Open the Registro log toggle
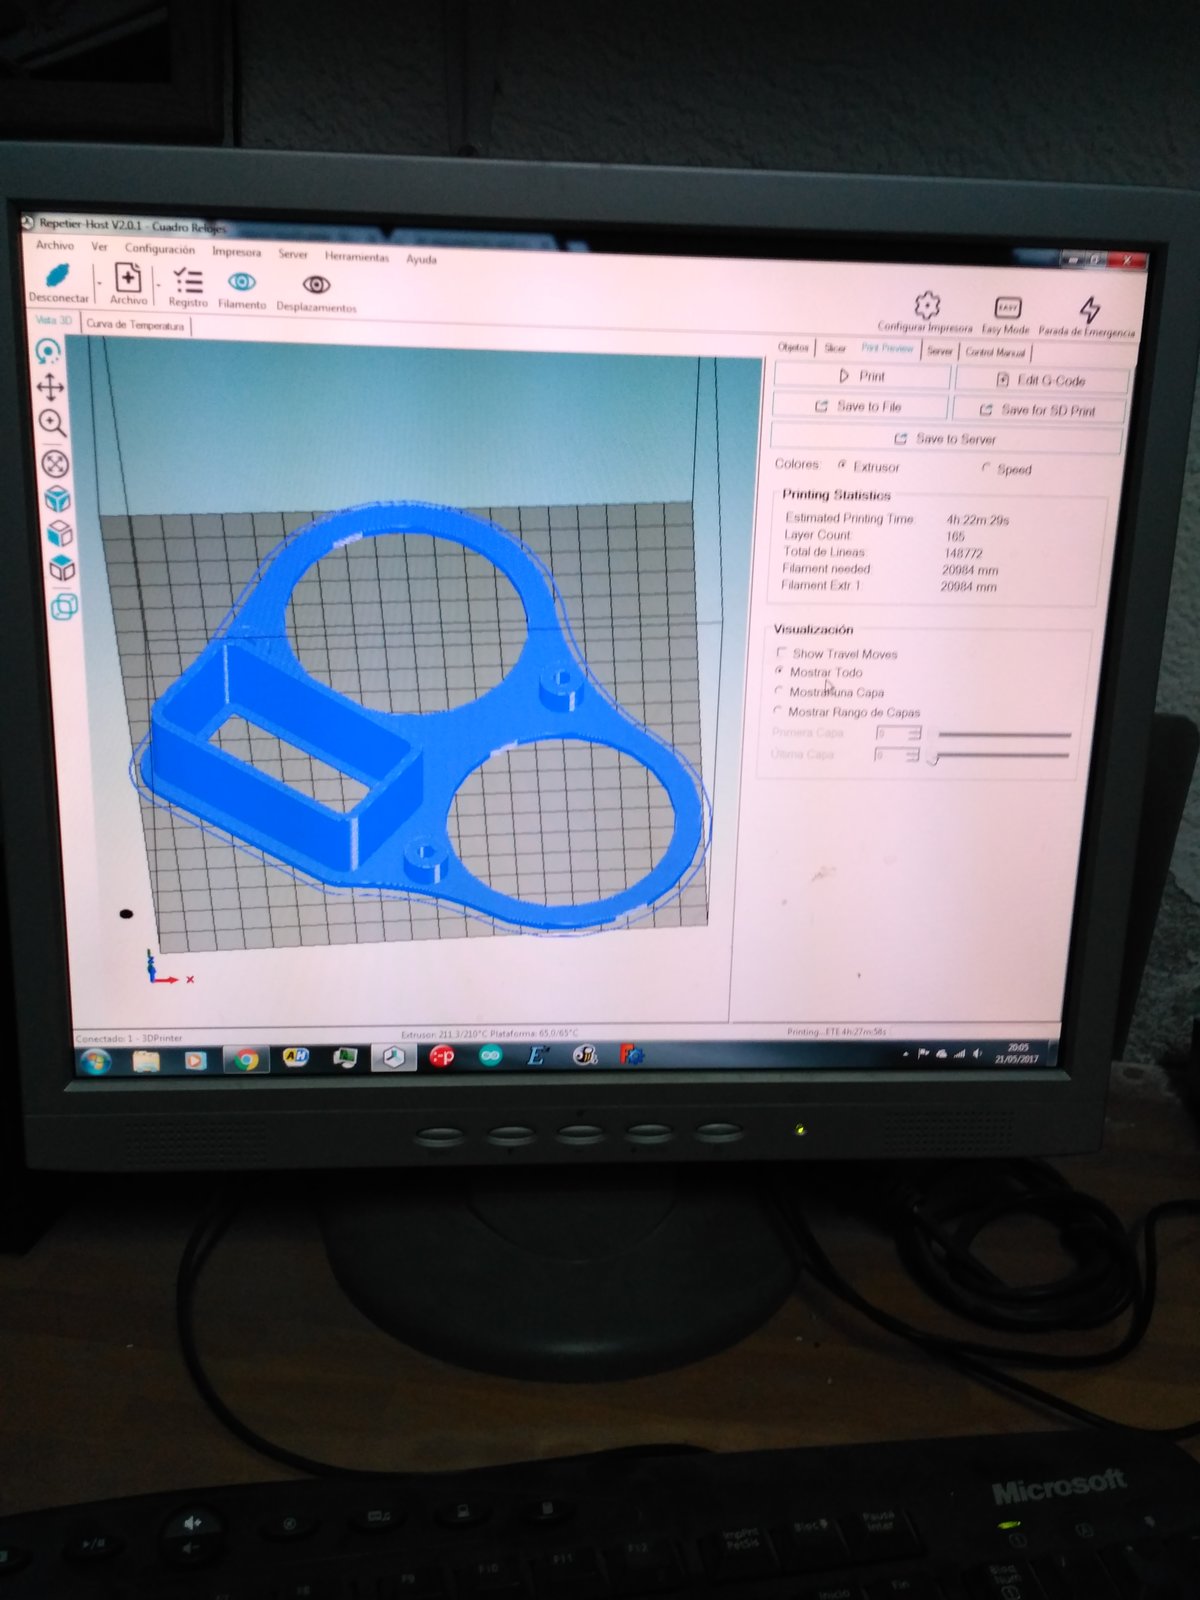This screenshot has width=1200, height=1600. click(x=188, y=282)
